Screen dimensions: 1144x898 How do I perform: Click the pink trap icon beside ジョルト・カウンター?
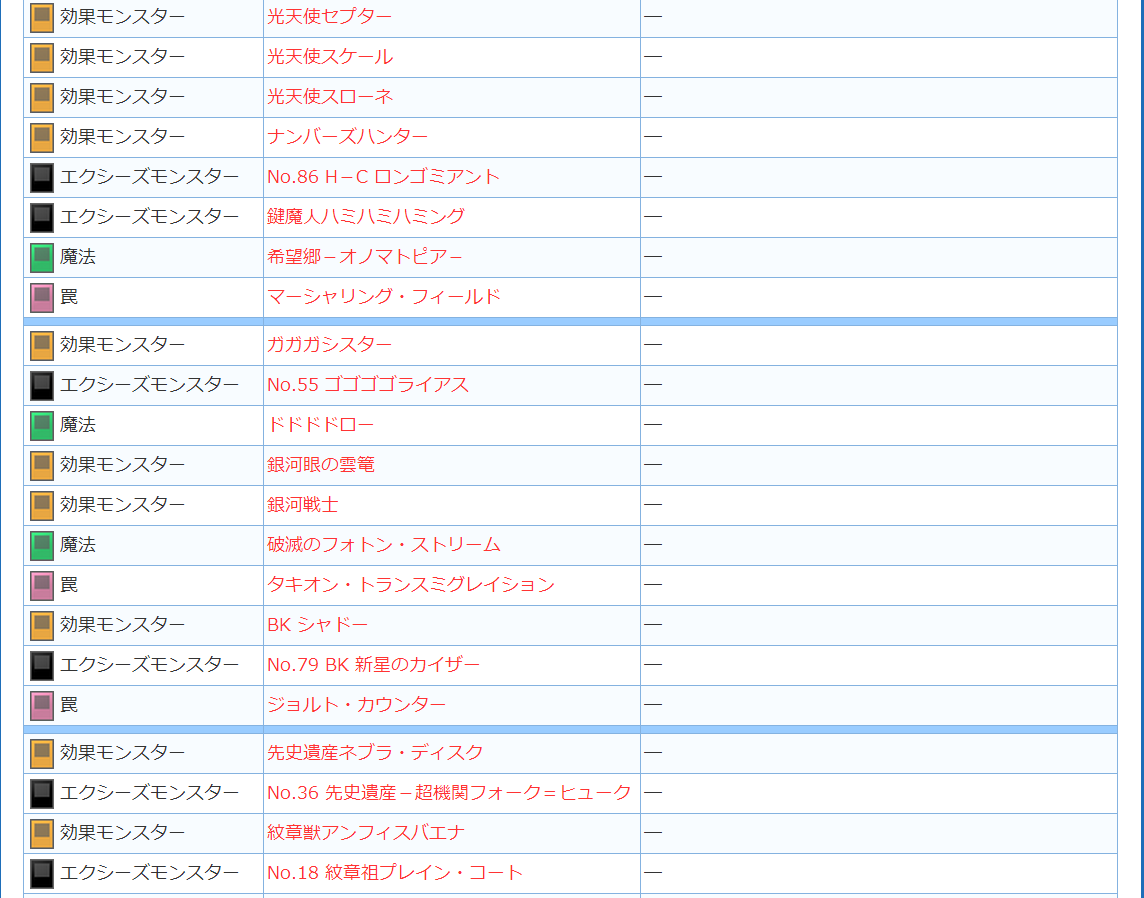[x=42, y=705]
